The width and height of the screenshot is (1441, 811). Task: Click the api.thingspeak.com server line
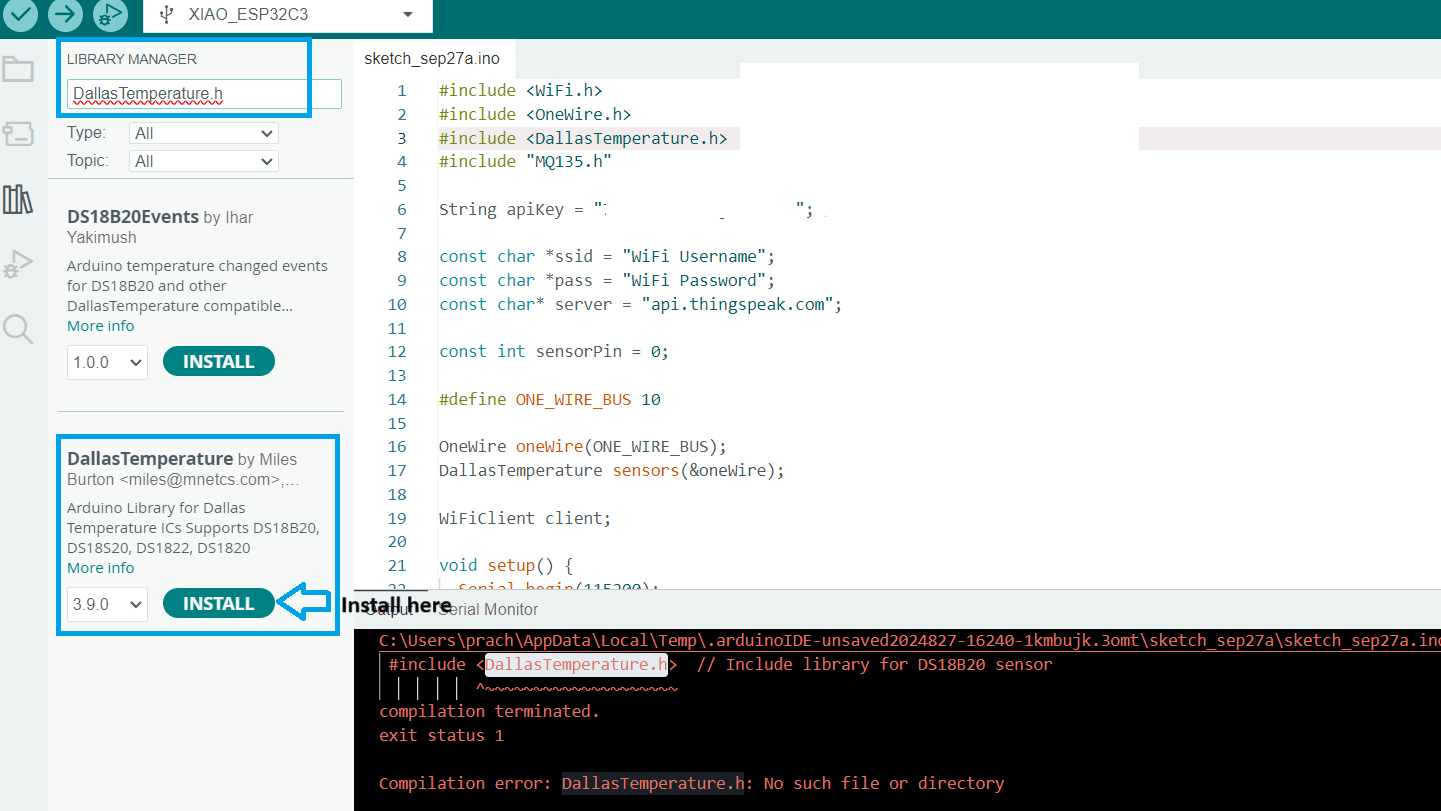coord(641,304)
